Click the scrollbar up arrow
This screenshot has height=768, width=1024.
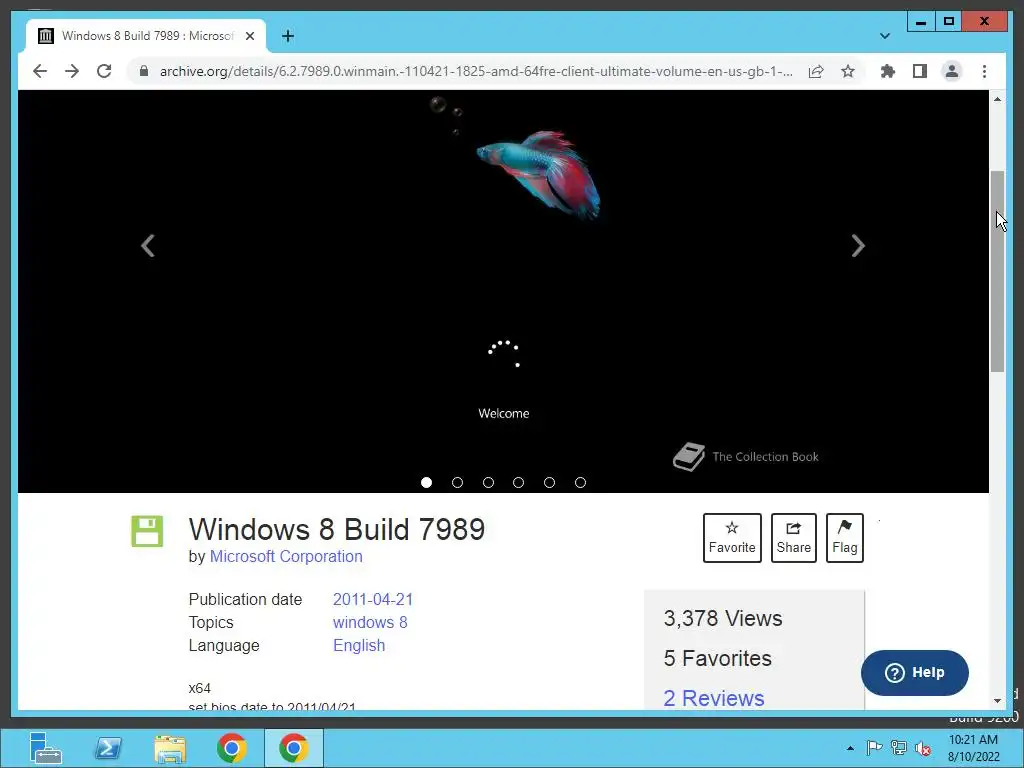[997, 99]
